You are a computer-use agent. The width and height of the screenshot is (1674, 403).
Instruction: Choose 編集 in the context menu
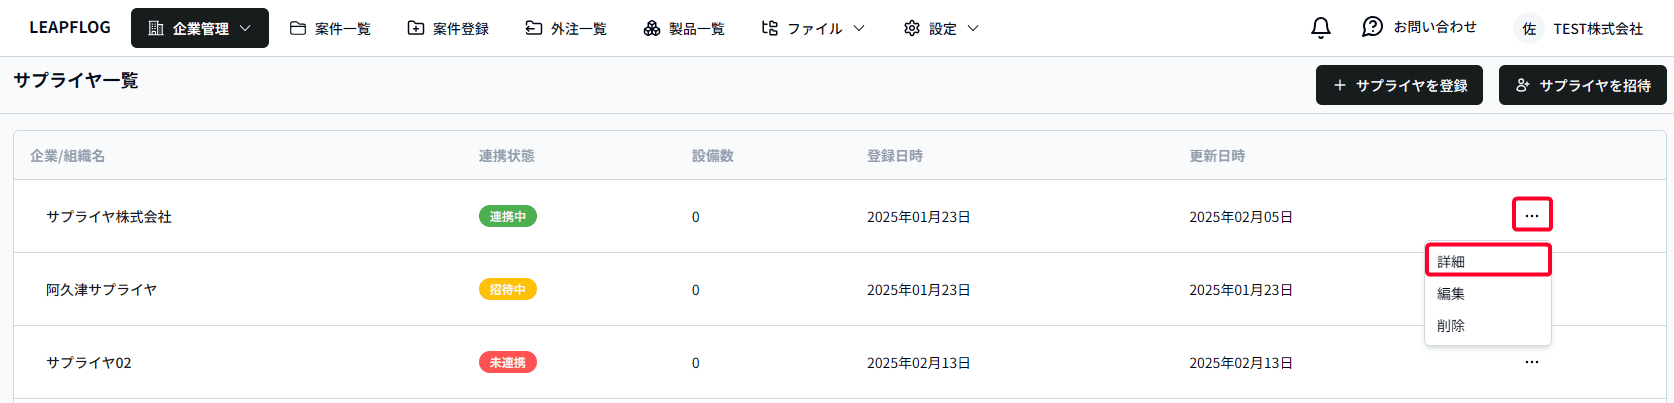tap(1451, 293)
